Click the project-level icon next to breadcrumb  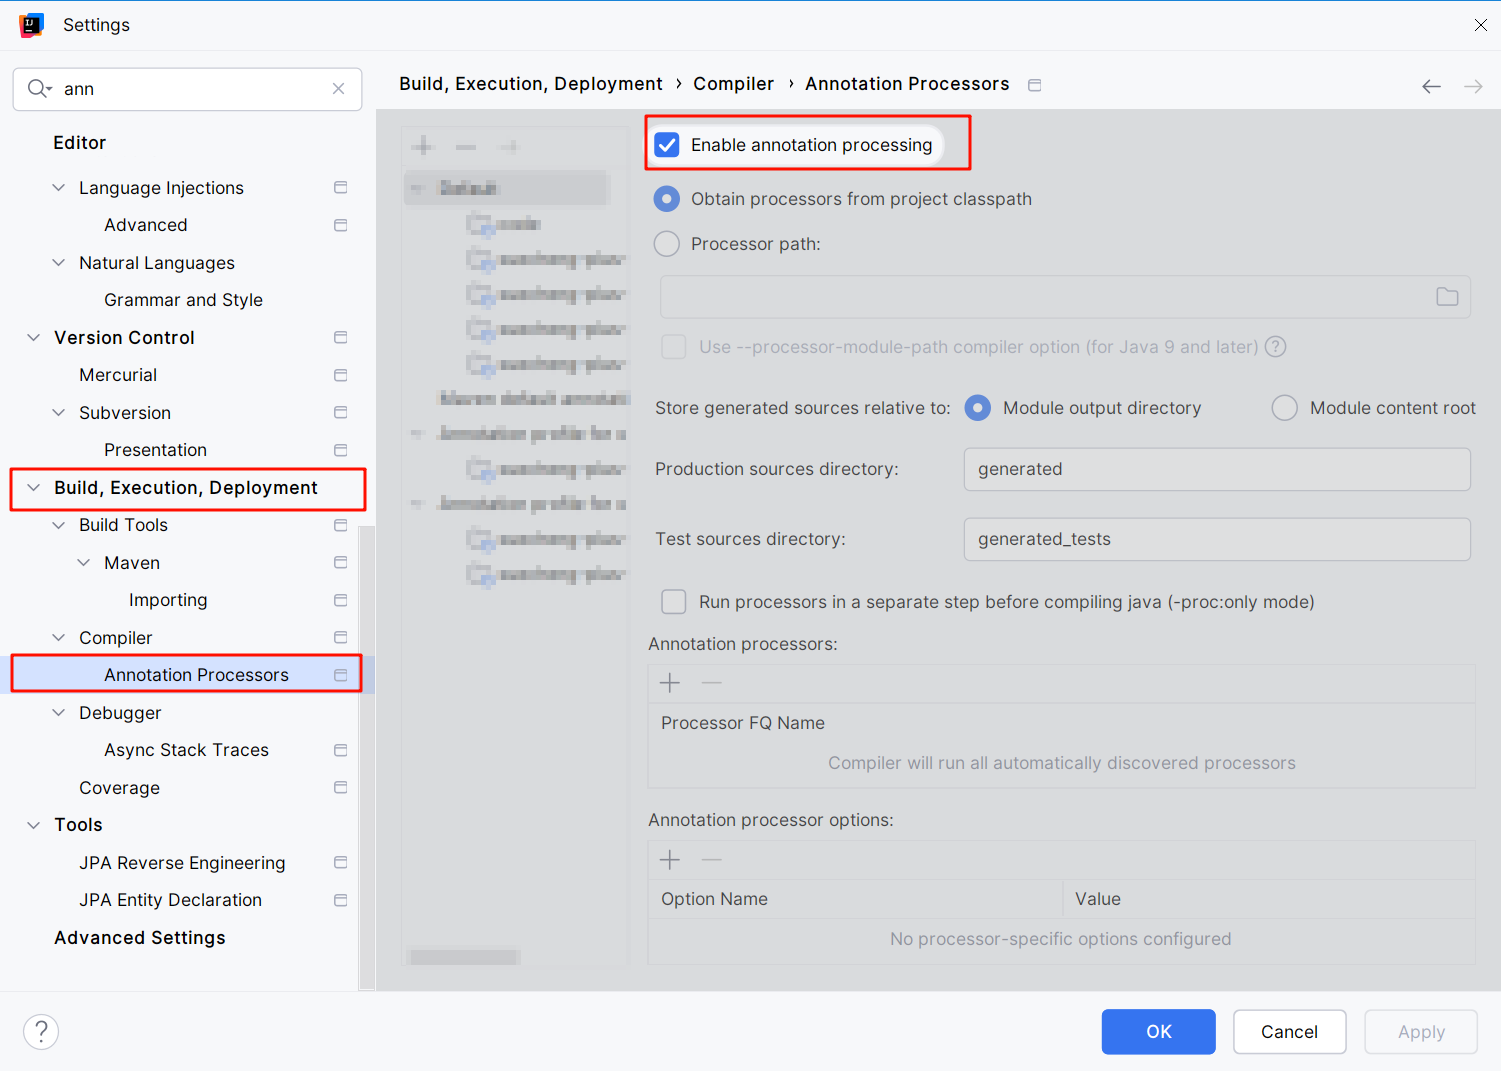pyautogui.click(x=1035, y=85)
